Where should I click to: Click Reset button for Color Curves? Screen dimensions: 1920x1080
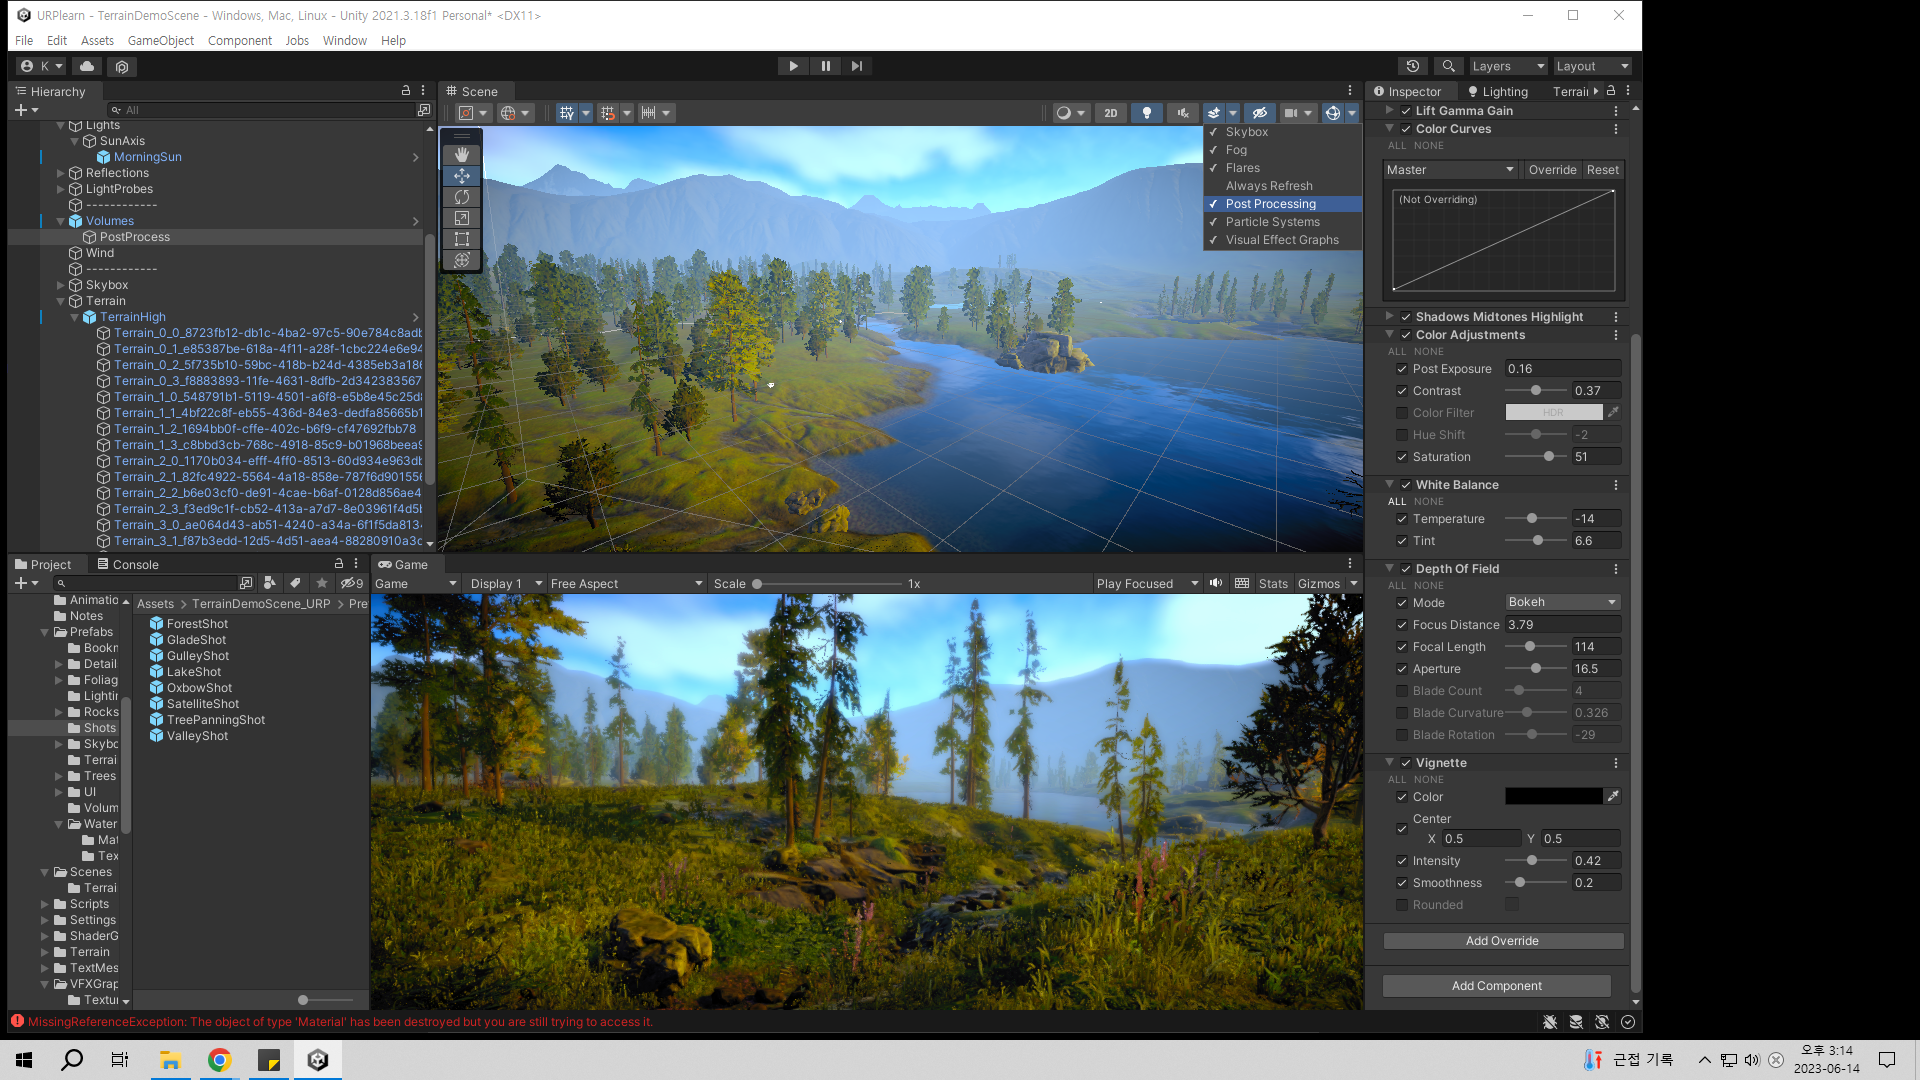(x=1602, y=170)
